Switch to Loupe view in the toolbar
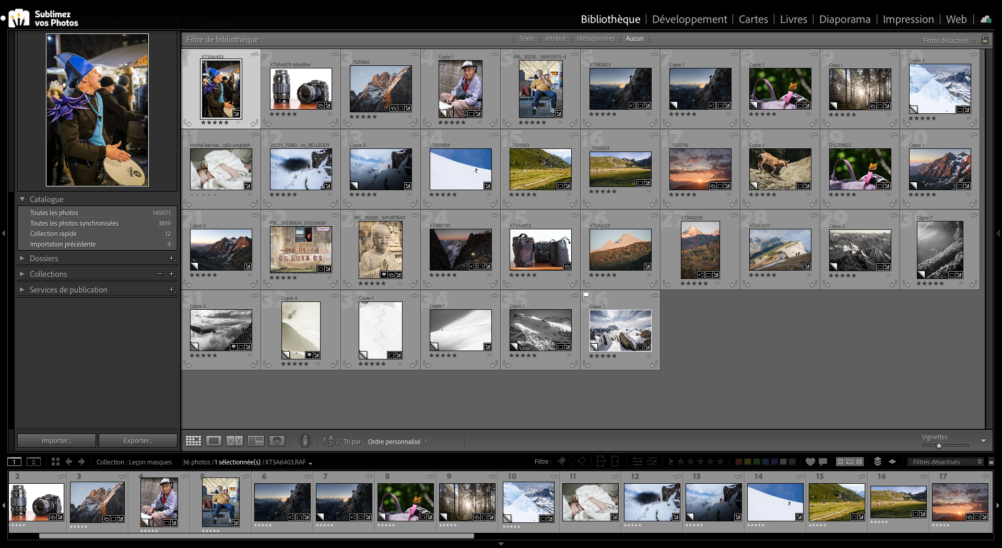This screenshot has height=548, width=1002. 214,441
